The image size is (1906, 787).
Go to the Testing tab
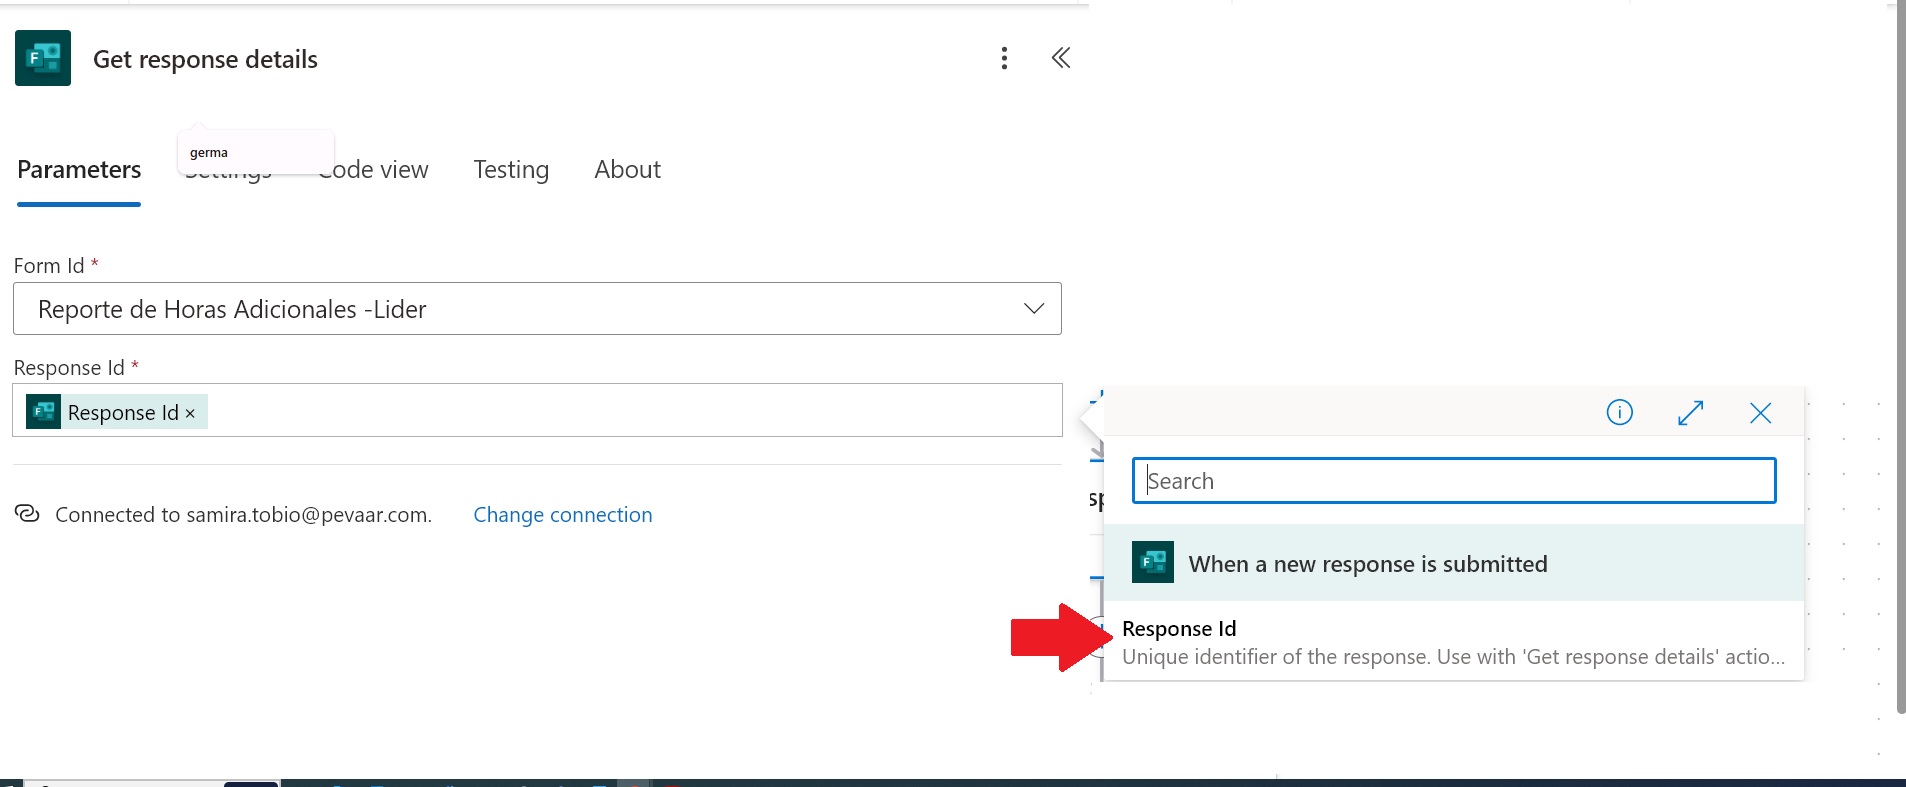tap(511, 170)
